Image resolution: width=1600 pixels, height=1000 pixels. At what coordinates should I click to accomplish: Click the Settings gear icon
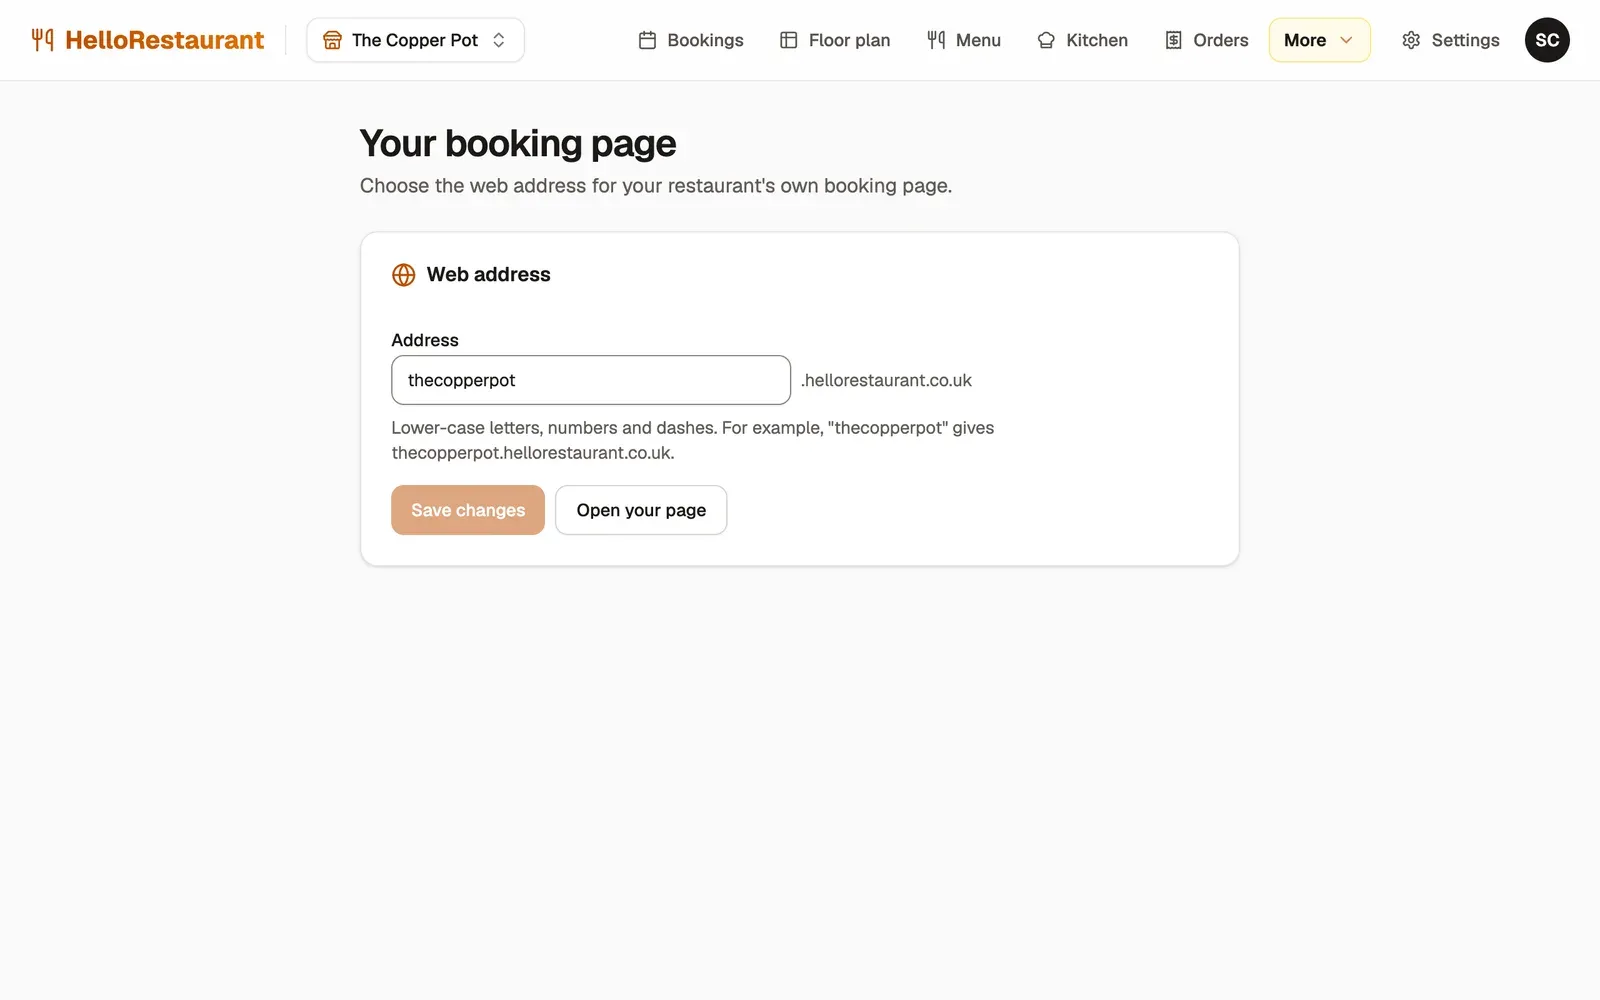point(1411,40)
